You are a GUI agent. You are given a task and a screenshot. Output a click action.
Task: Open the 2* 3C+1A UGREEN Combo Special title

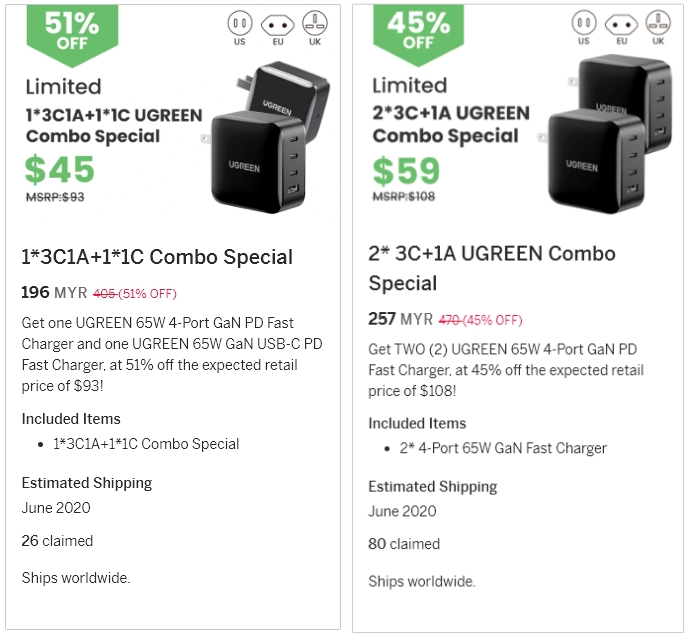pyautogui.click(x=491, y=268)
